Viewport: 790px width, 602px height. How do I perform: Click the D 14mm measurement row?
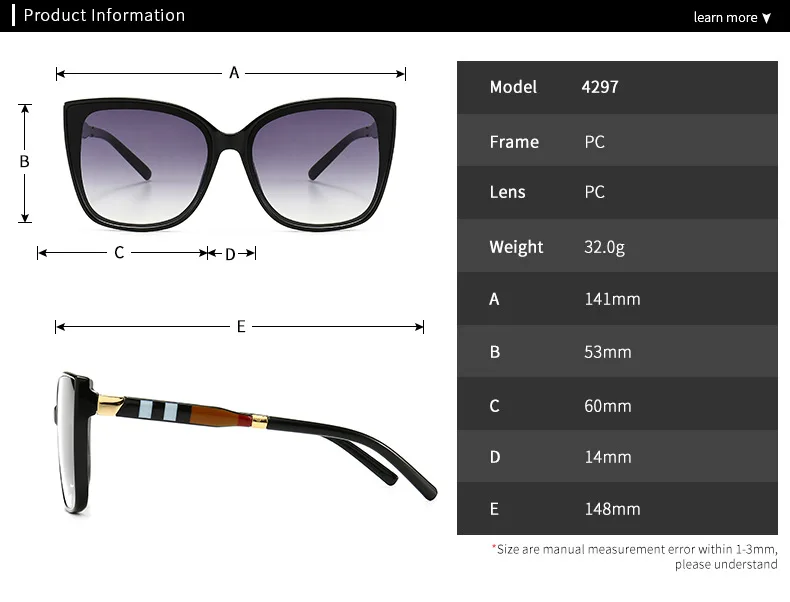(617, 456)
